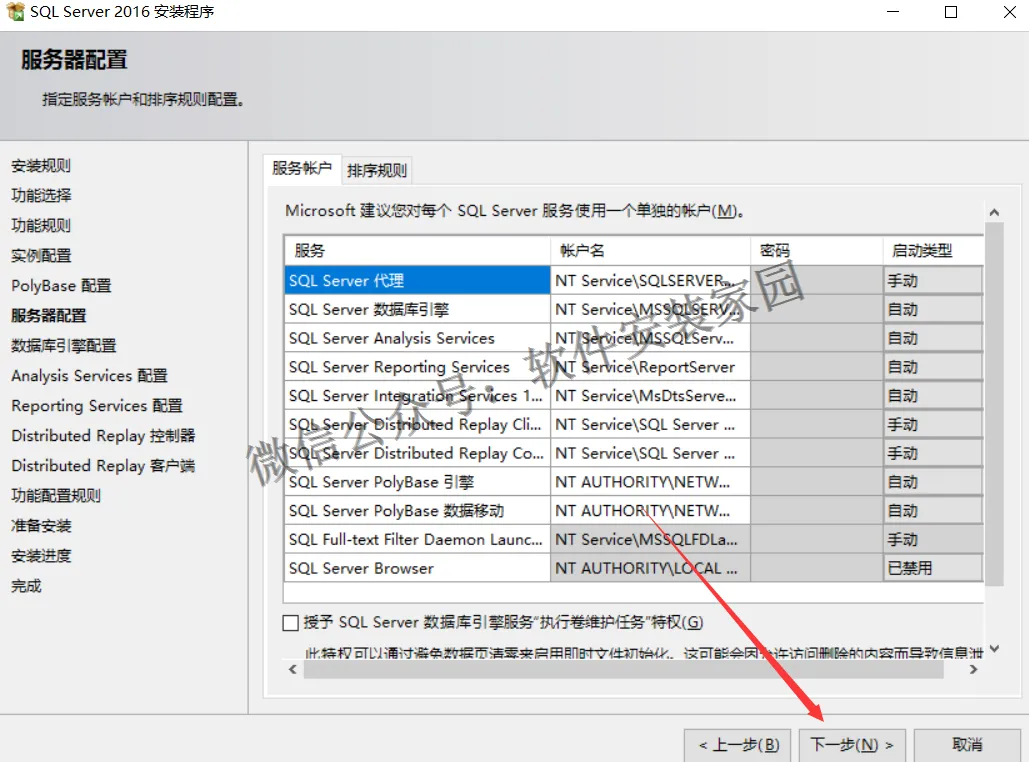Click account name NT Service\MSSQLFDLa...
This screenshot has width=1029, height=762.
tap(650, 540)
